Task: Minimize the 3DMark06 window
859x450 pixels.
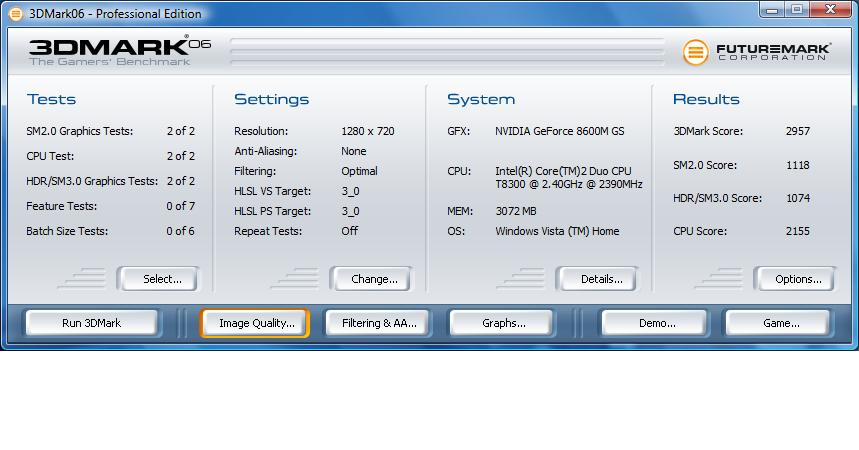Action: (772, 9)
